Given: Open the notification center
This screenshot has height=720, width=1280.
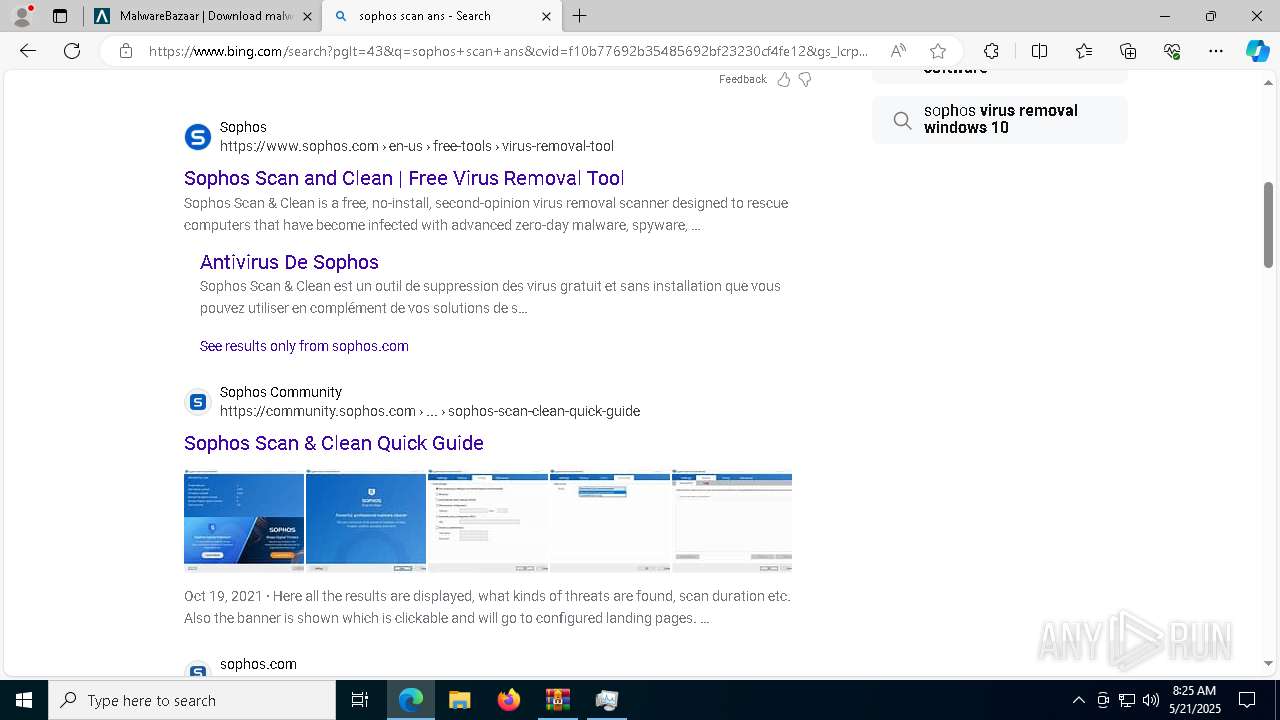Looking at the screenshot, I should (x=1247, y=700).
